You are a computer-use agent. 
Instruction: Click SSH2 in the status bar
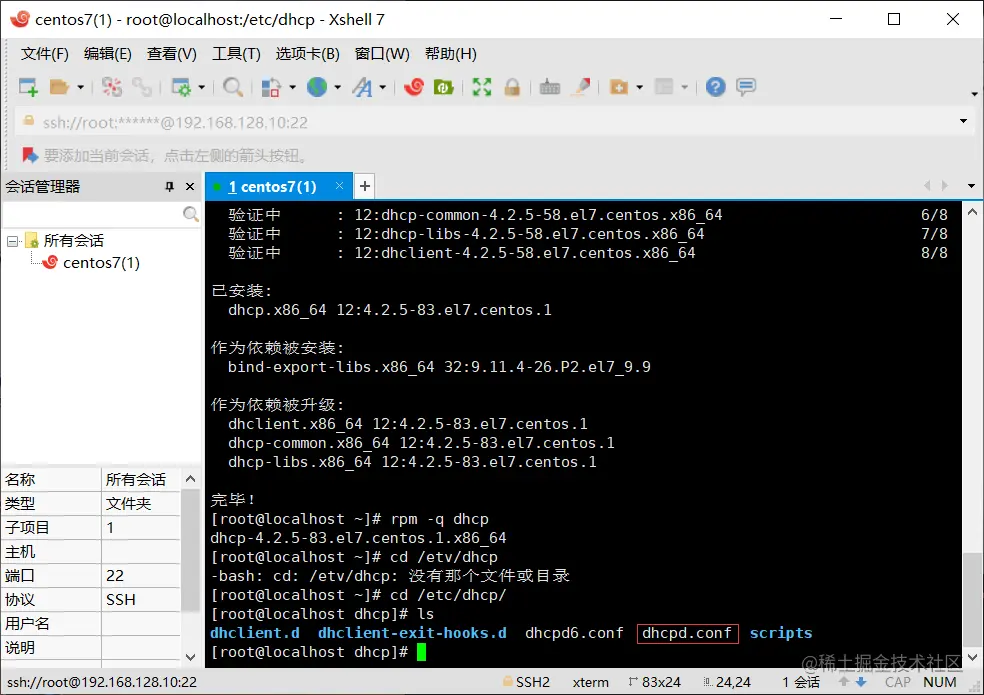pyautogui.click(x=533, y=682)
